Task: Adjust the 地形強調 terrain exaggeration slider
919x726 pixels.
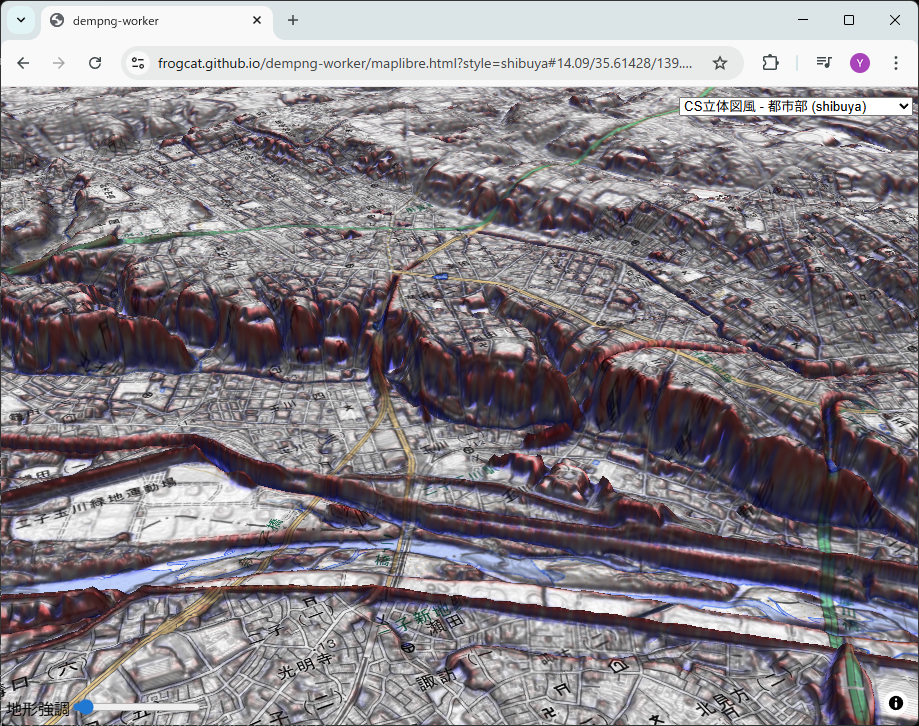Action: click(x=138, y=707)
